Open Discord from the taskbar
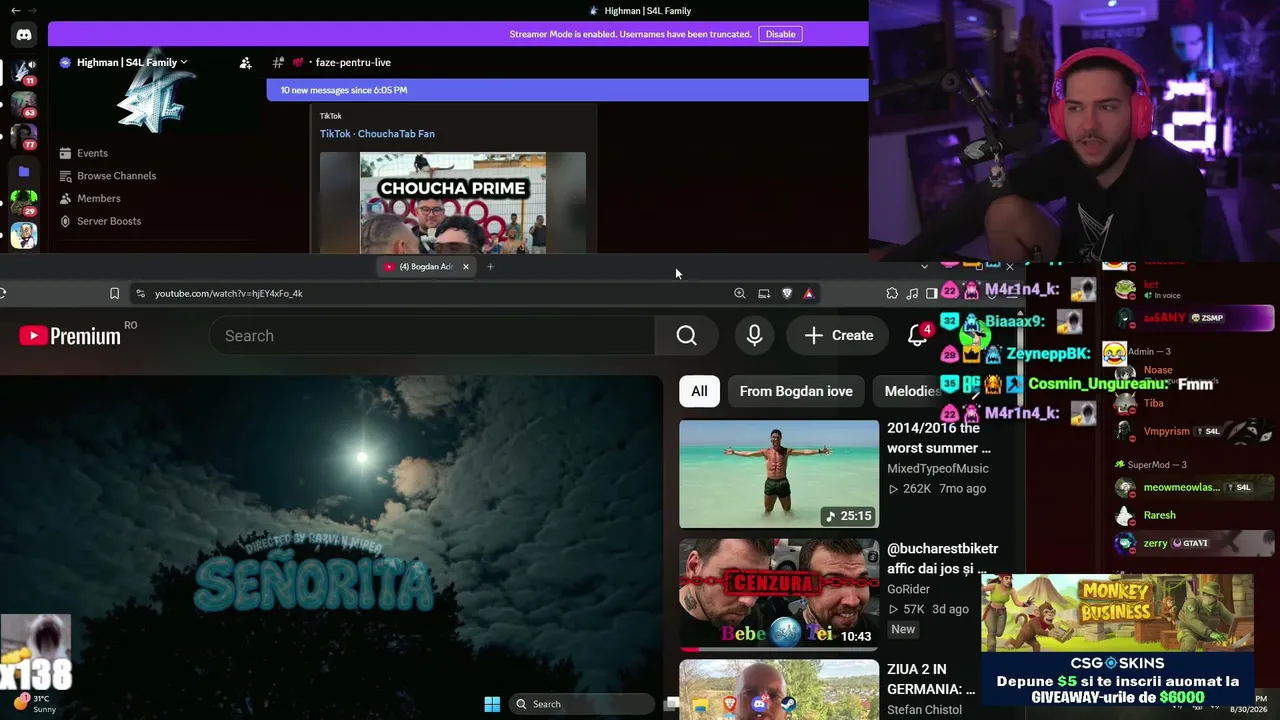The image size is (1280, 720). pos(759,705)
